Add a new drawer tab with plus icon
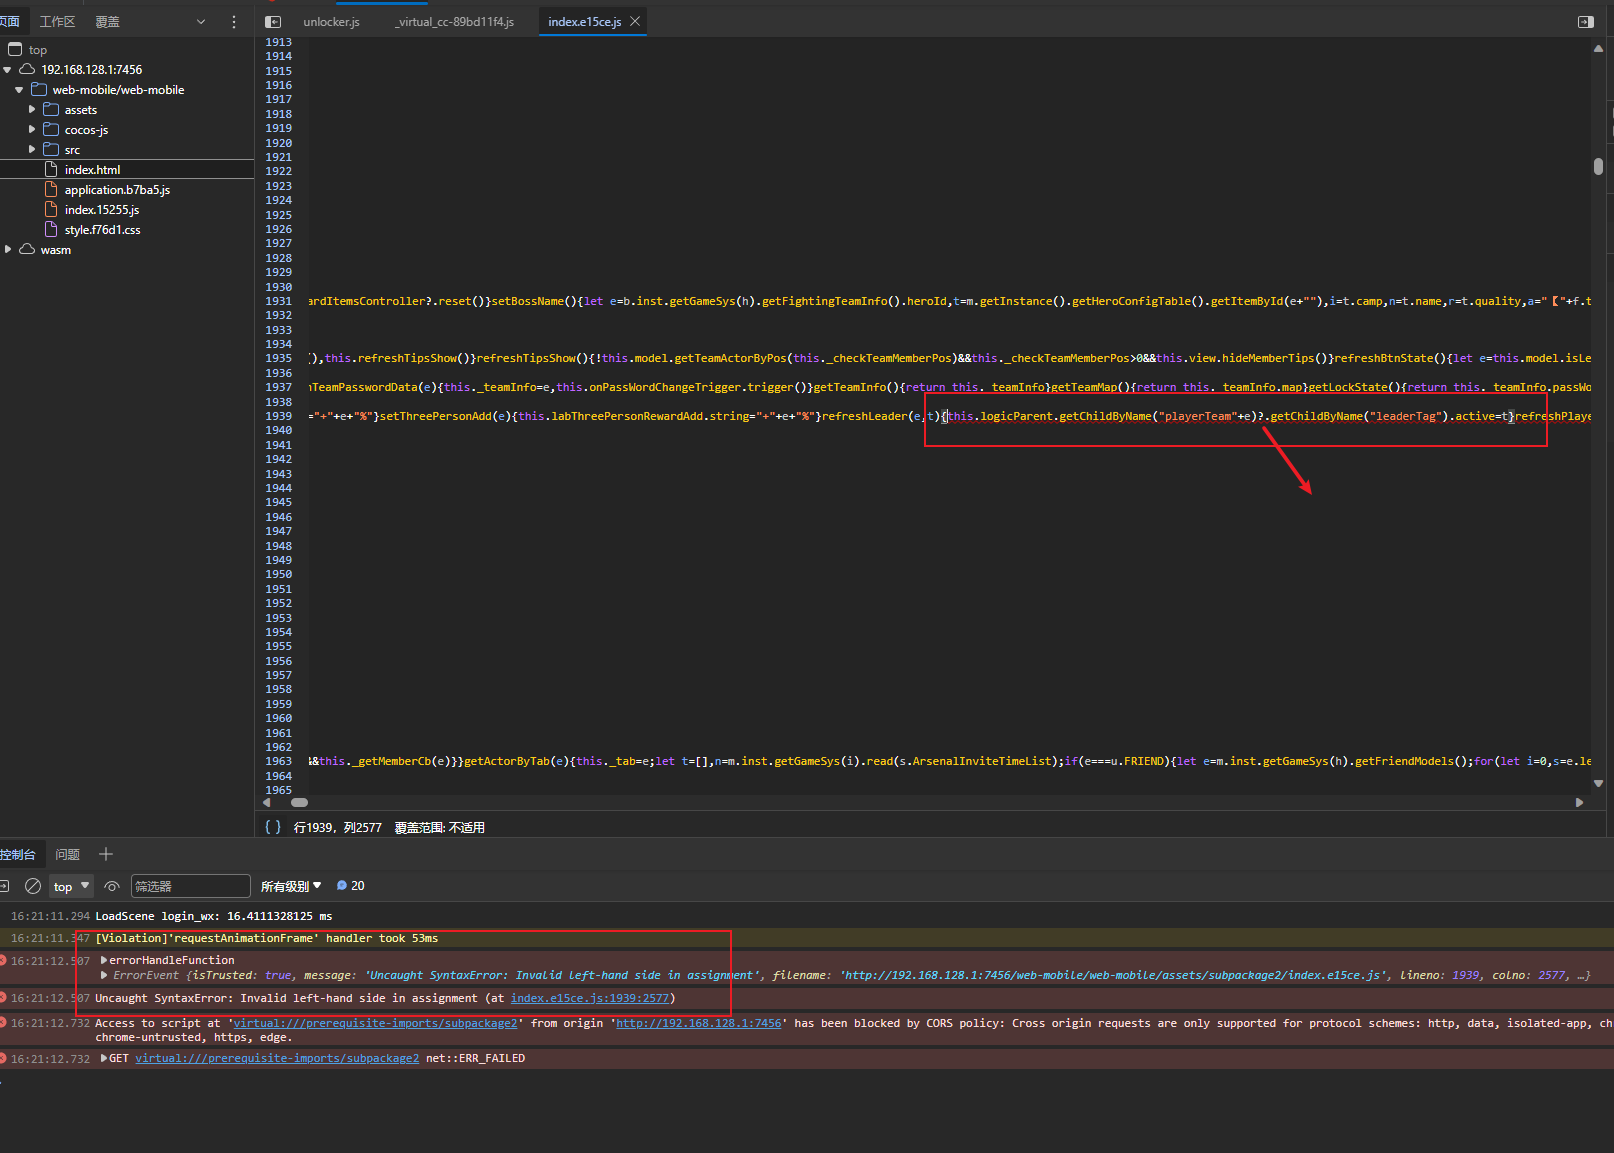1614x1153 pixels. [x=106, y=854]
